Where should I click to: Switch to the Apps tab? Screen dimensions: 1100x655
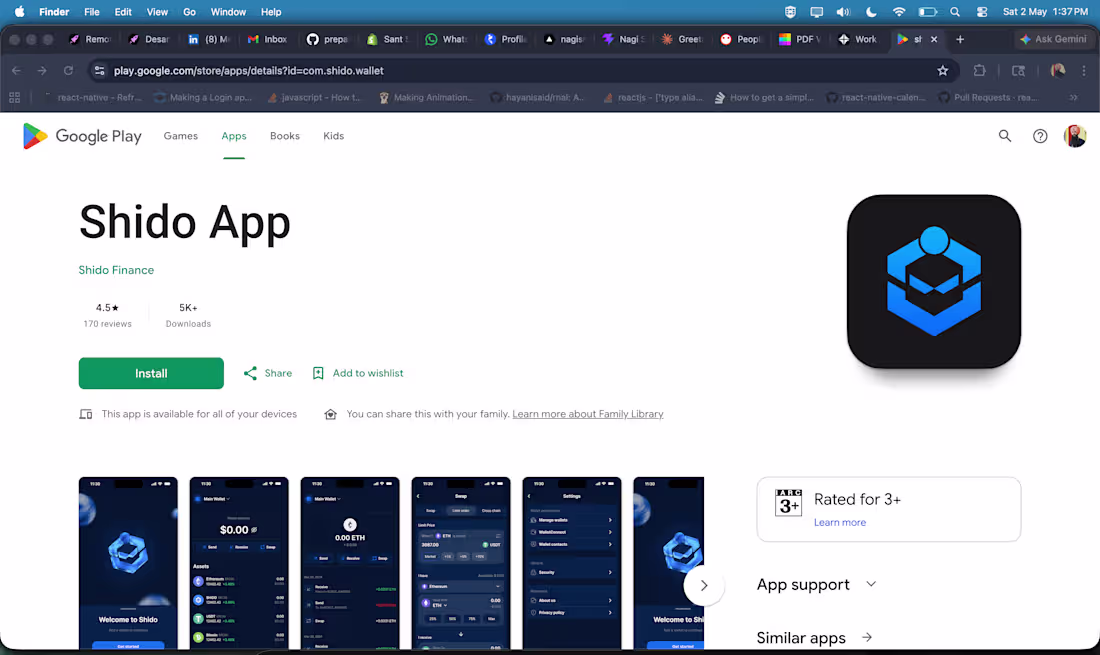[234, 136]
